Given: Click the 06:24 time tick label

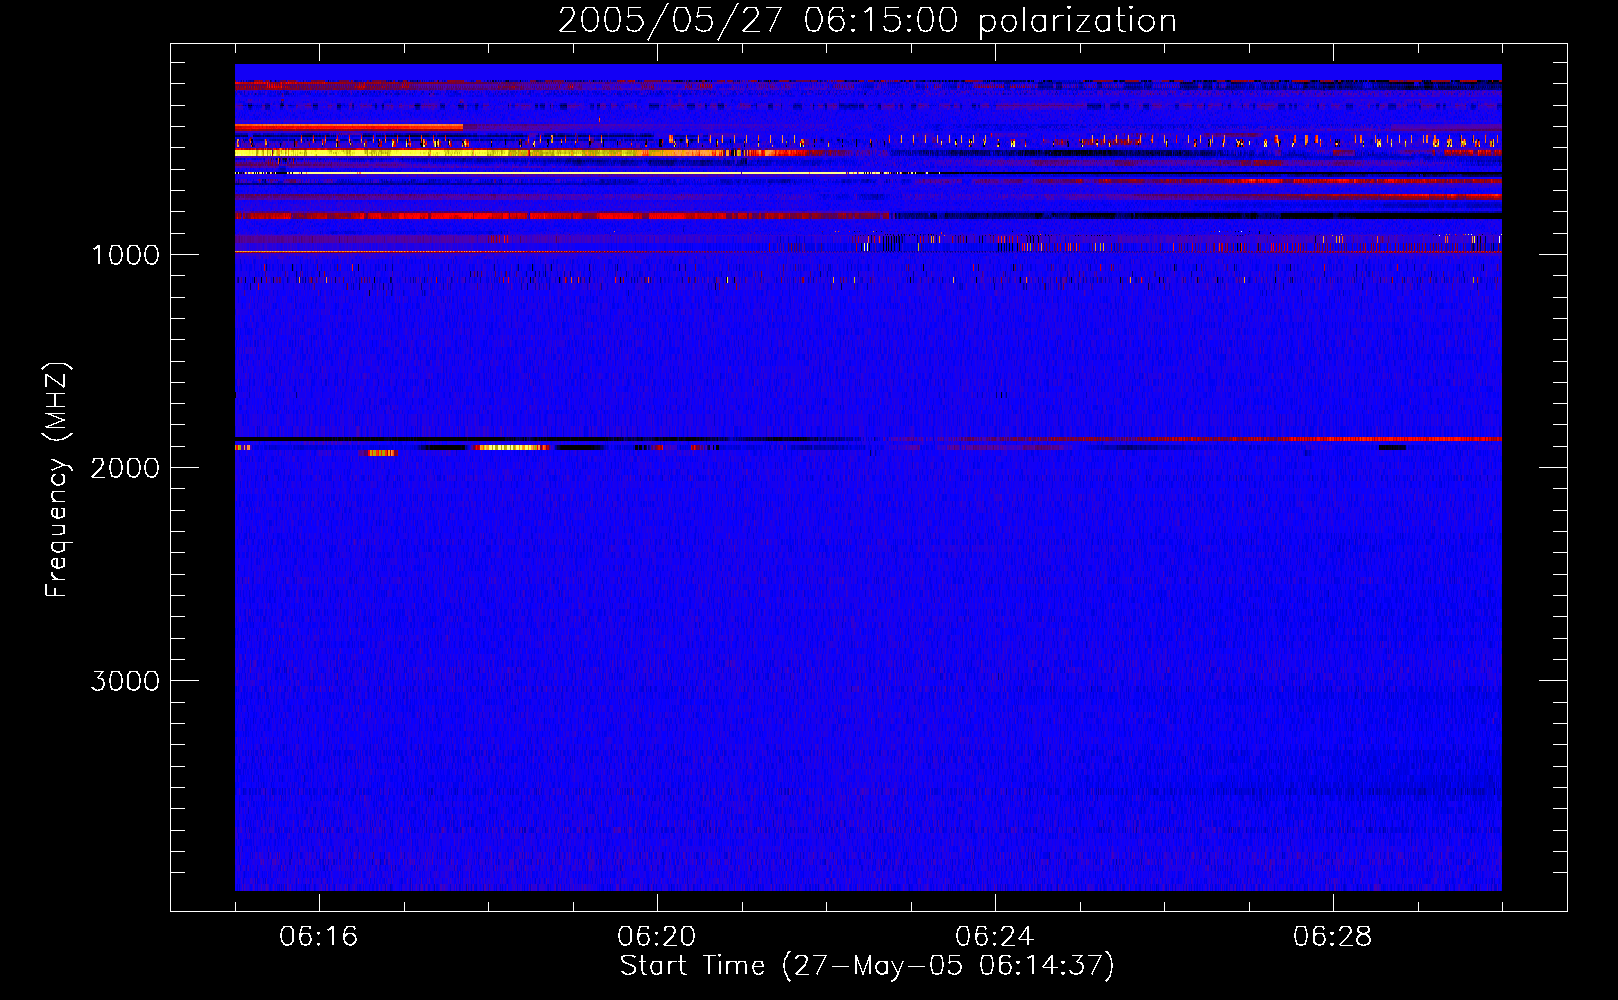Looking at the screenshot, I should (995, 937).
